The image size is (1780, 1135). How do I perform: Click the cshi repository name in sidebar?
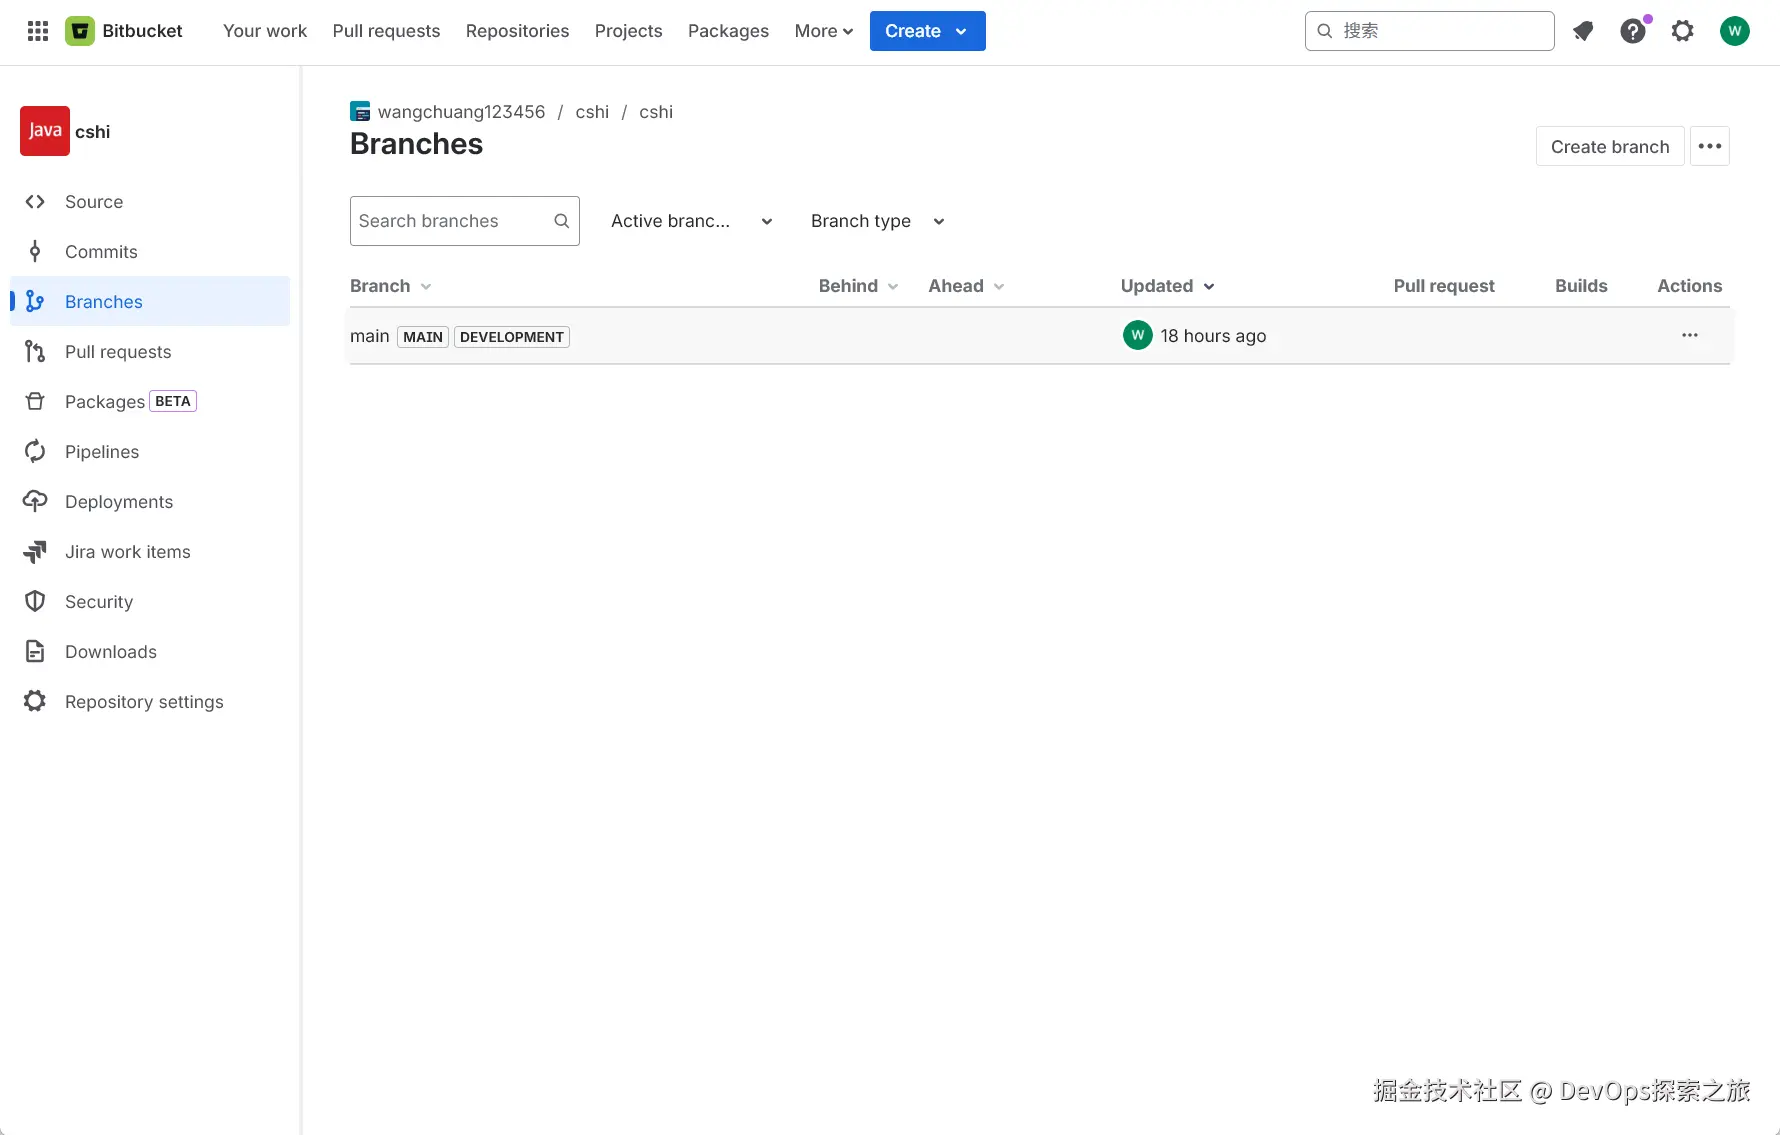click(93, 132)
